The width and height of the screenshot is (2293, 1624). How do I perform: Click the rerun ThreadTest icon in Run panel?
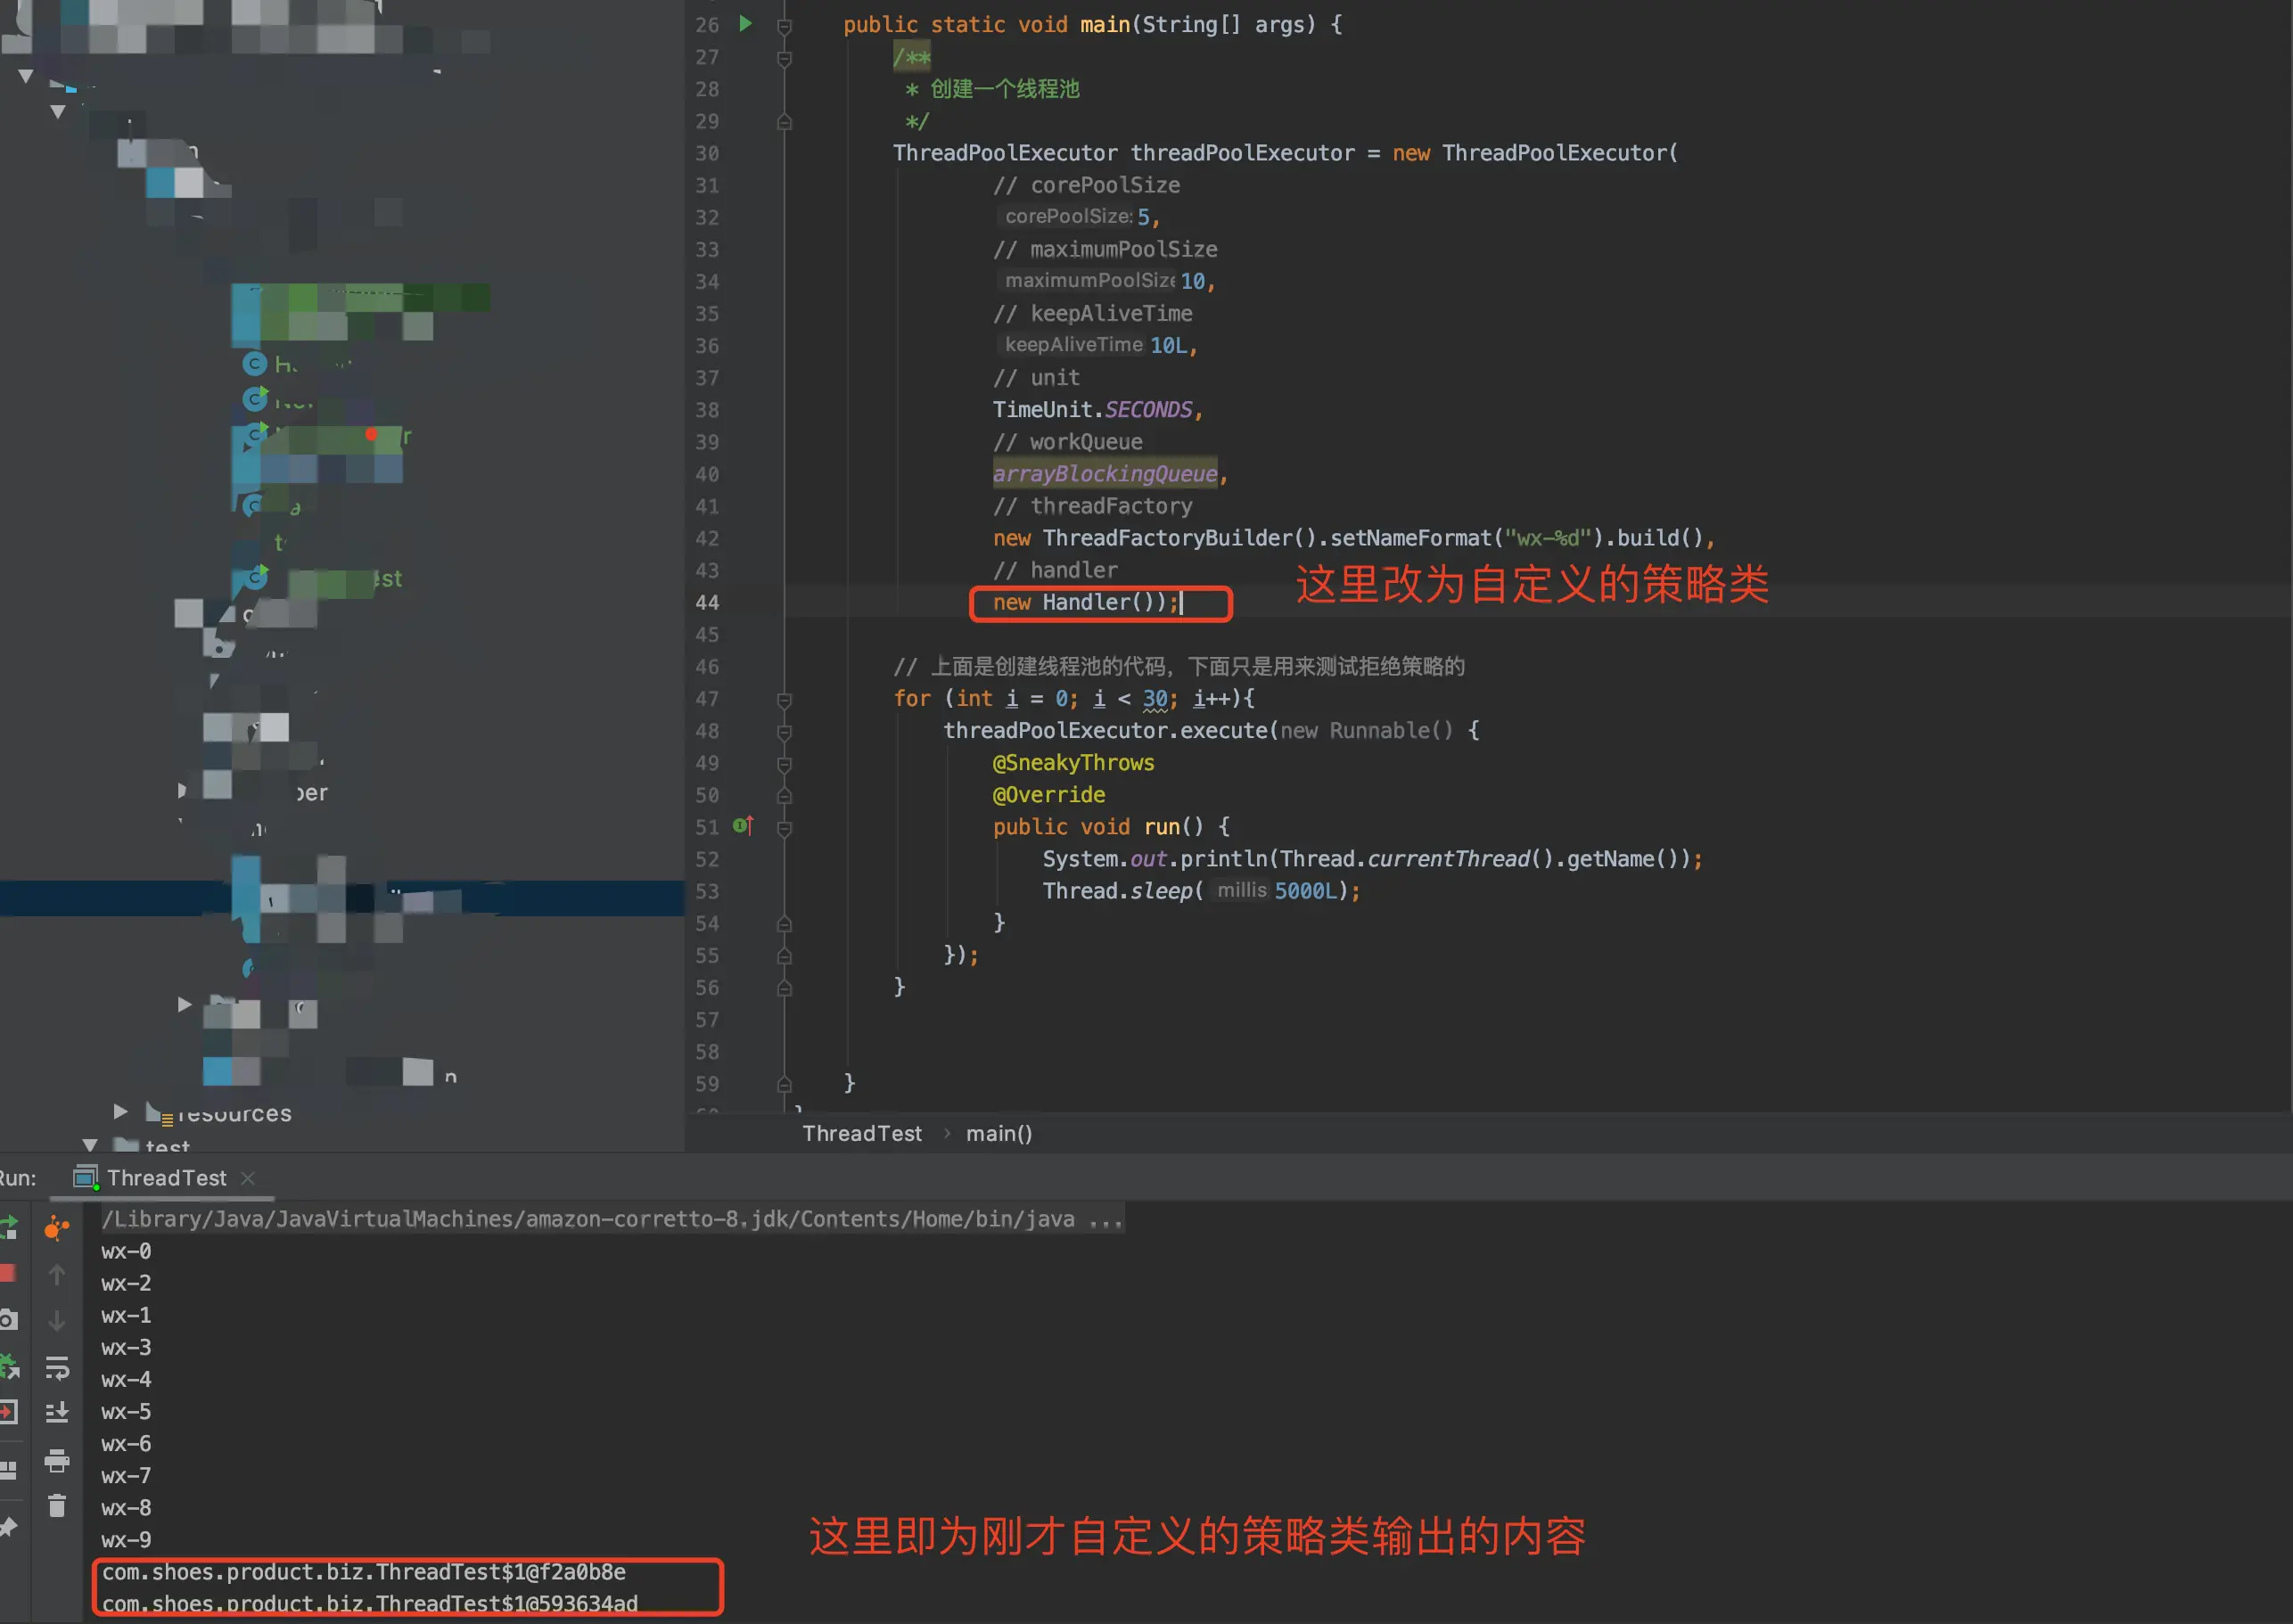[x=9, y=1226]
